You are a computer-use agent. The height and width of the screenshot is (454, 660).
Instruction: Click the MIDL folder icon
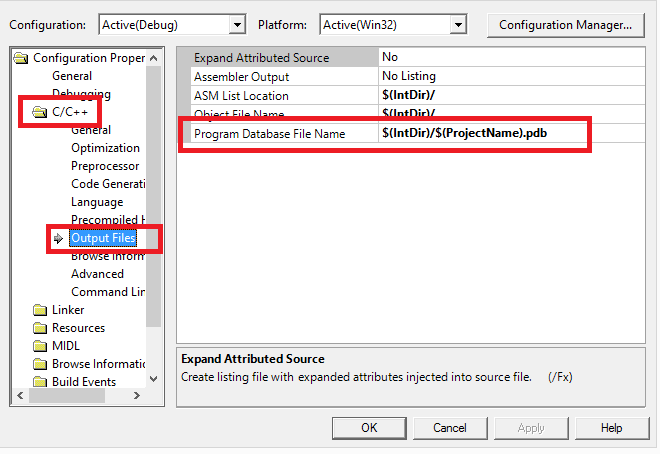pos(40,346)
